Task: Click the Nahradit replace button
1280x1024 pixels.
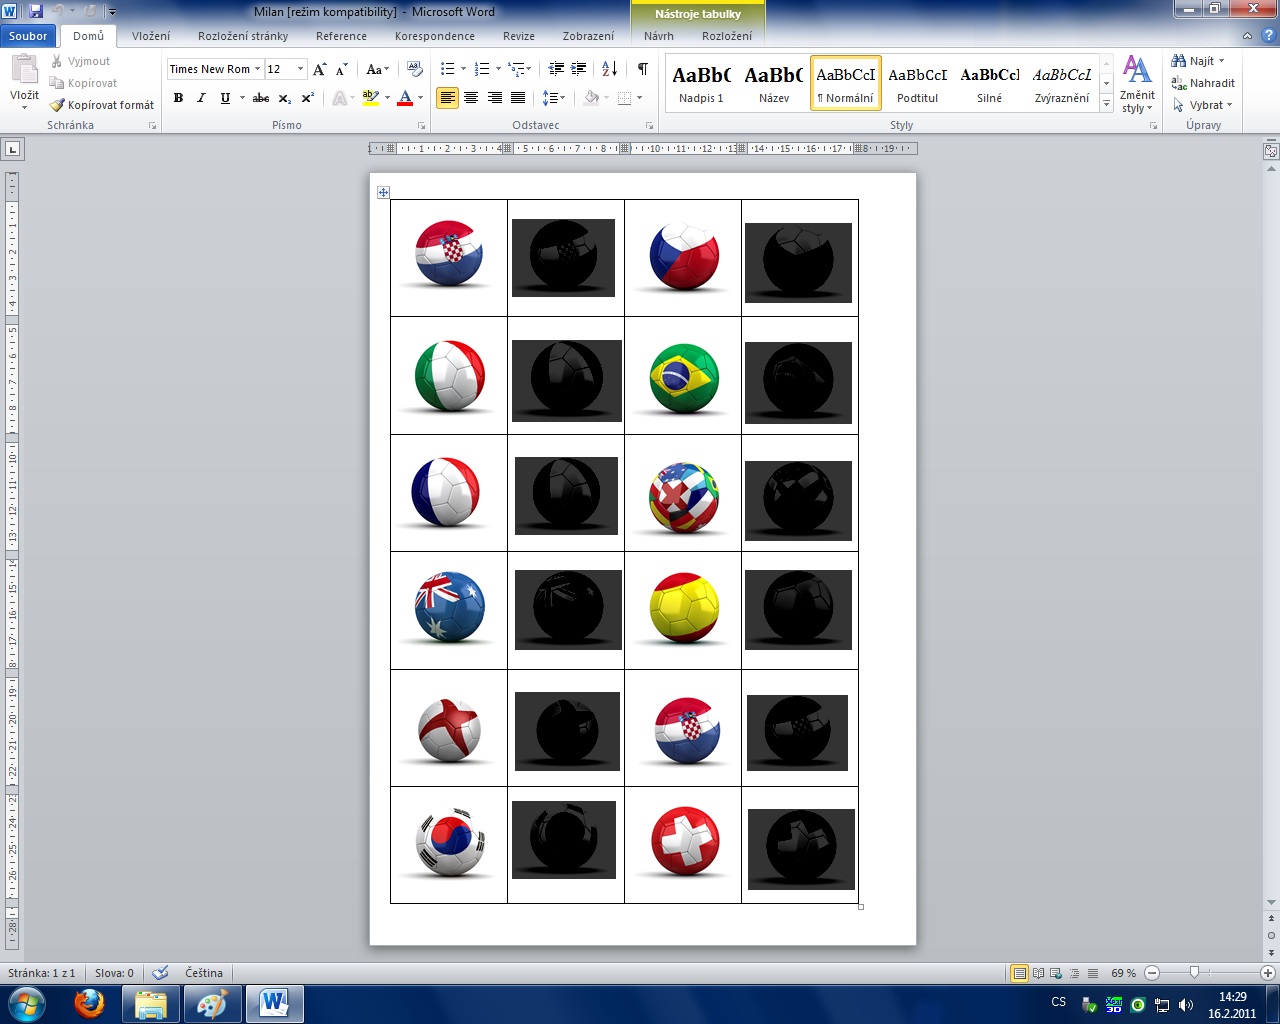Action: (x=1203, y=83)
